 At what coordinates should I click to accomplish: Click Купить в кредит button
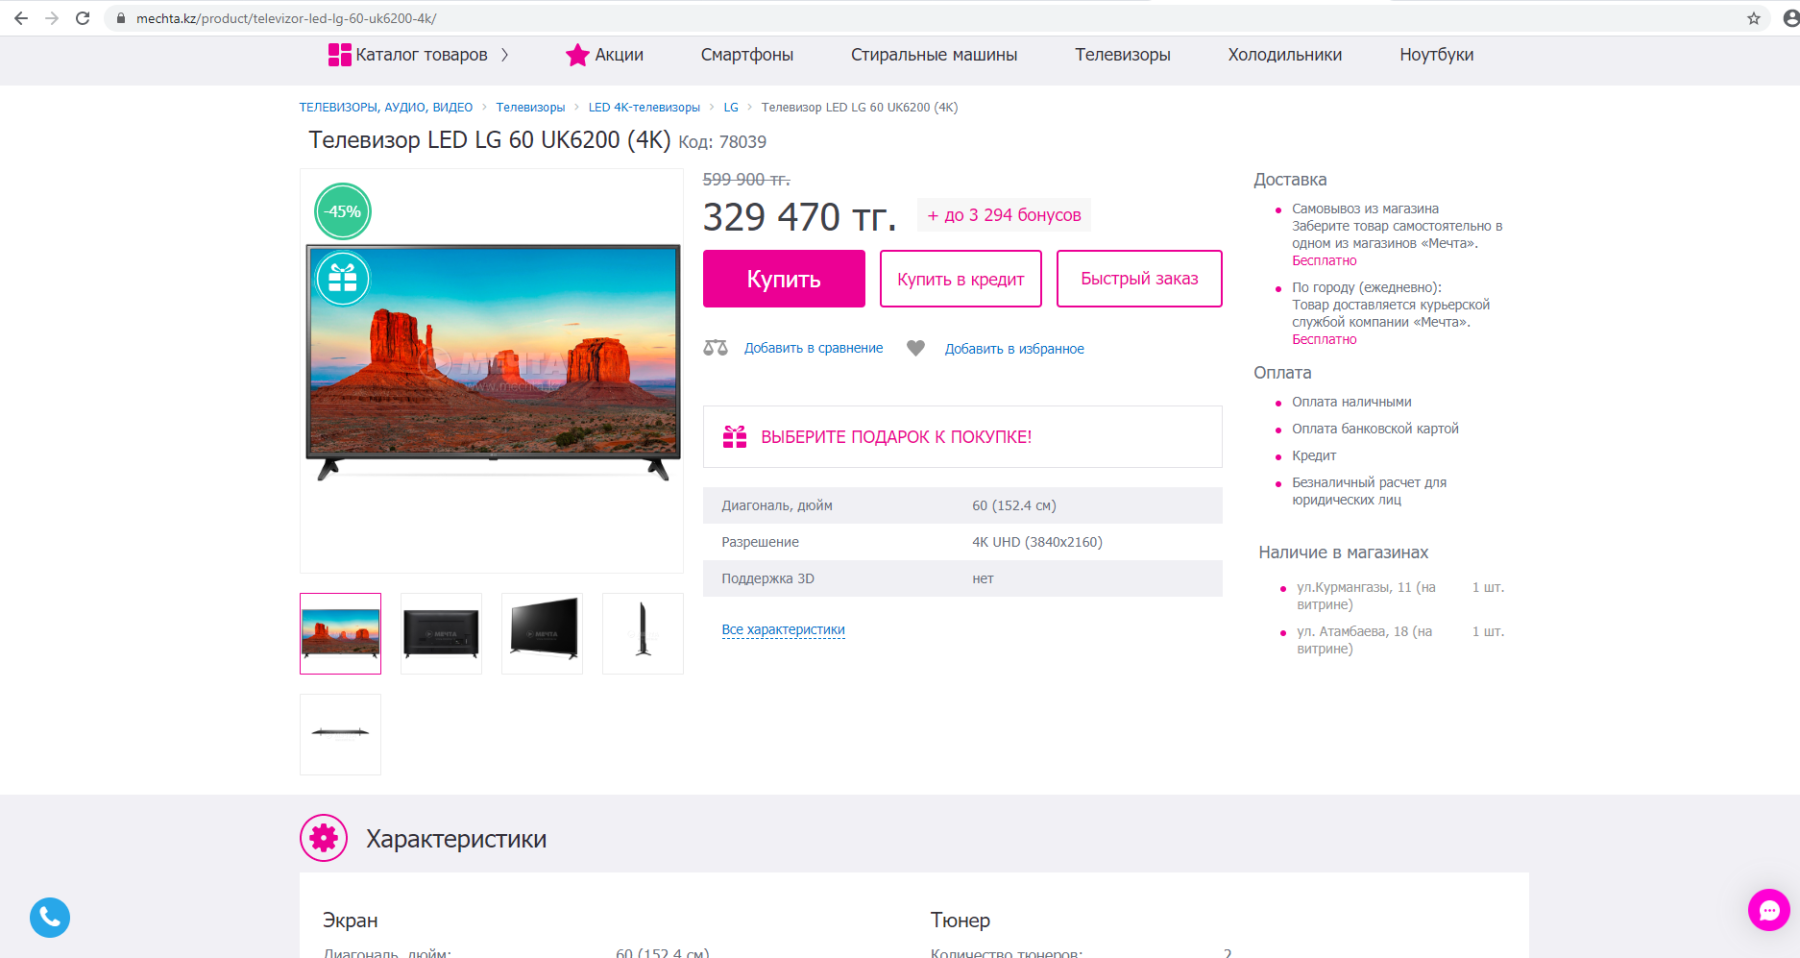coord(960,279)
